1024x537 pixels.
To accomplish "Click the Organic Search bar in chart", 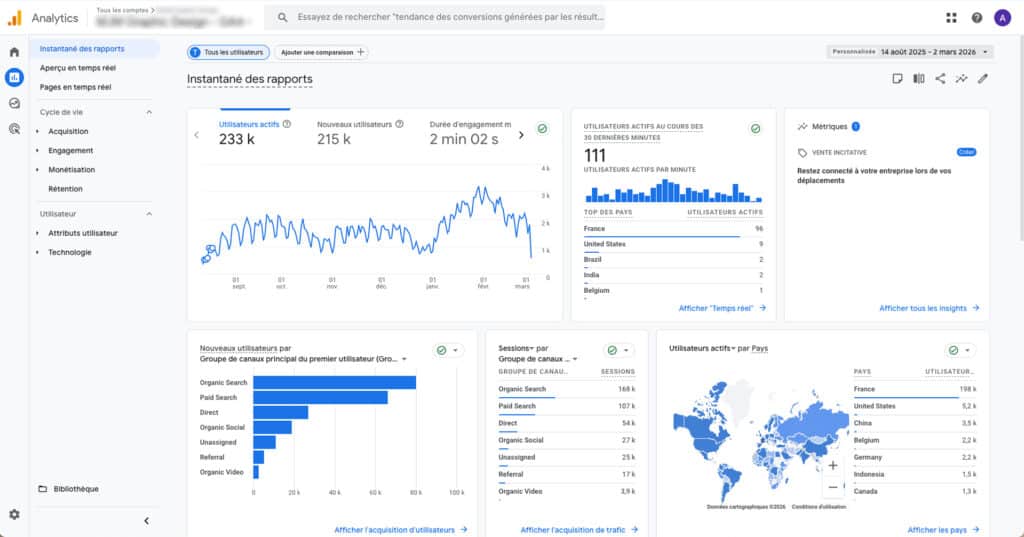I will 334,382.
